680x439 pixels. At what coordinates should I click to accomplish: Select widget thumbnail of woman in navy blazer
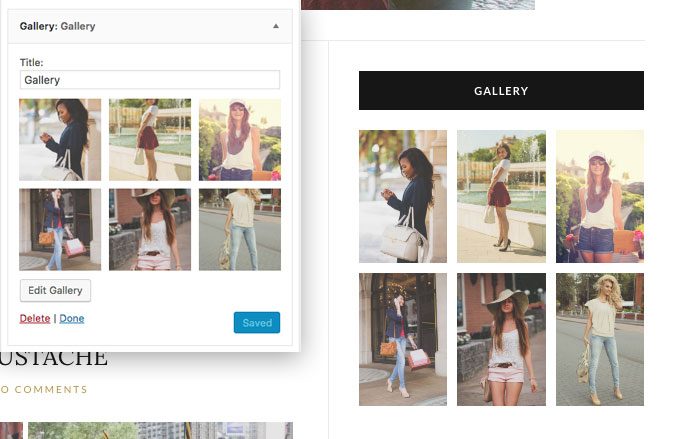click(60, 139)
